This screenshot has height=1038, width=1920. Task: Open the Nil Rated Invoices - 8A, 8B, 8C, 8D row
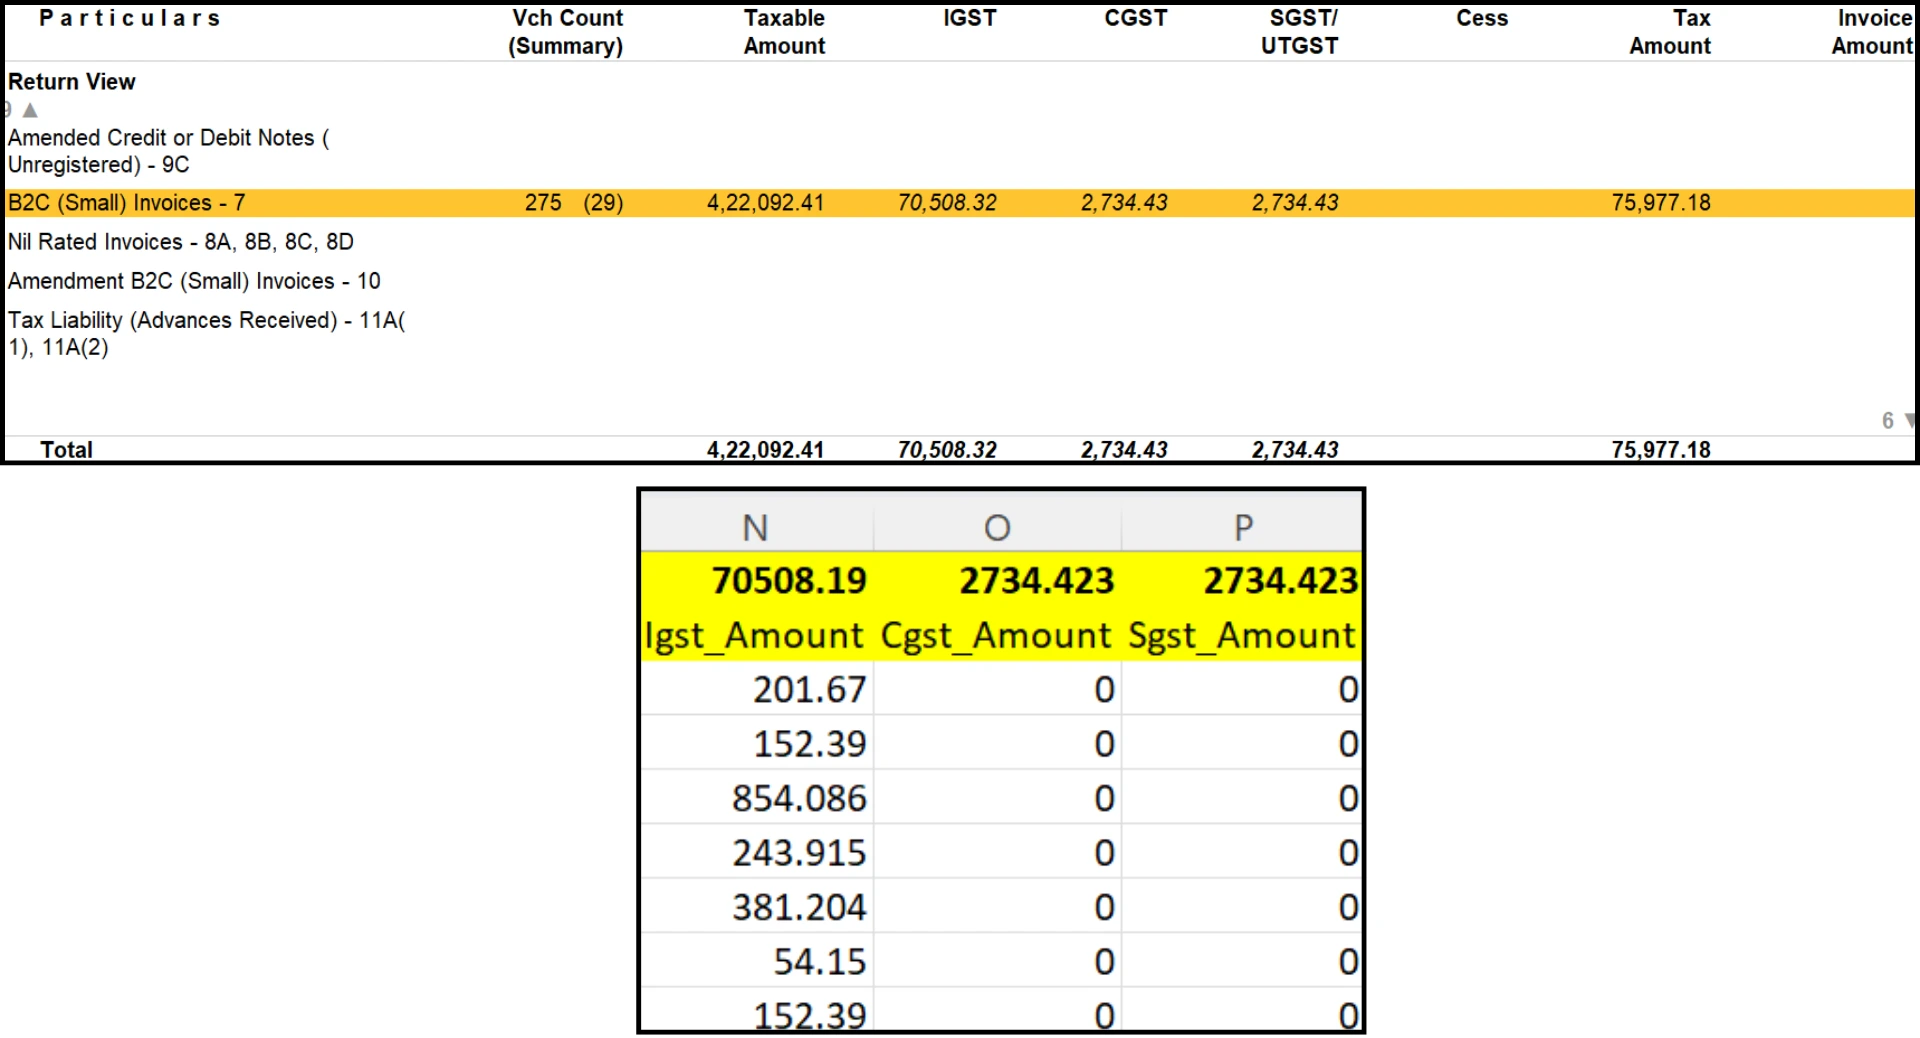tap(180, 241)
